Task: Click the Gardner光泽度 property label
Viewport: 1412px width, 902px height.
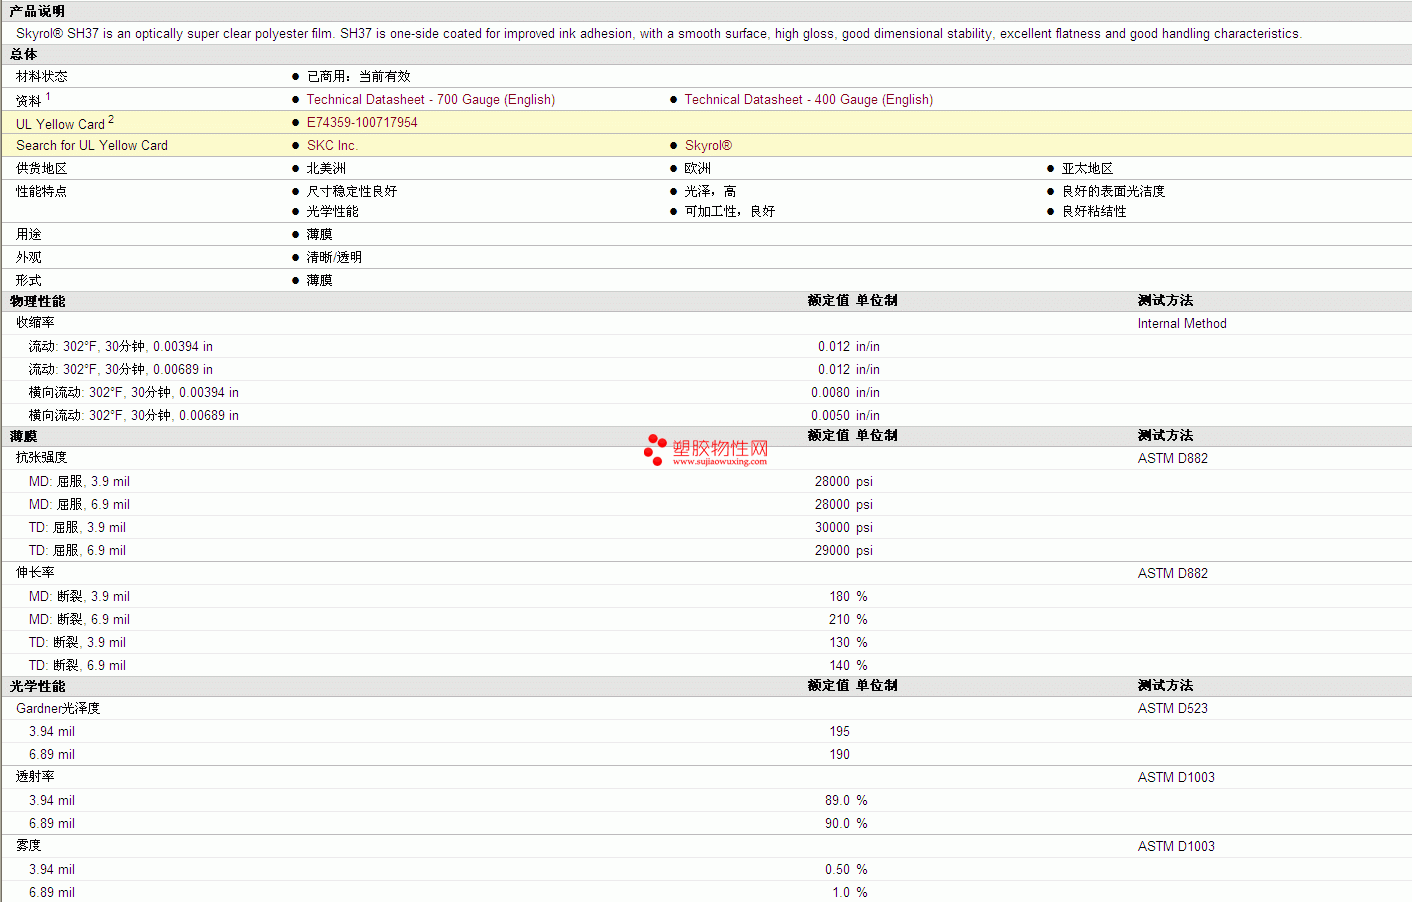Action: 58,708
